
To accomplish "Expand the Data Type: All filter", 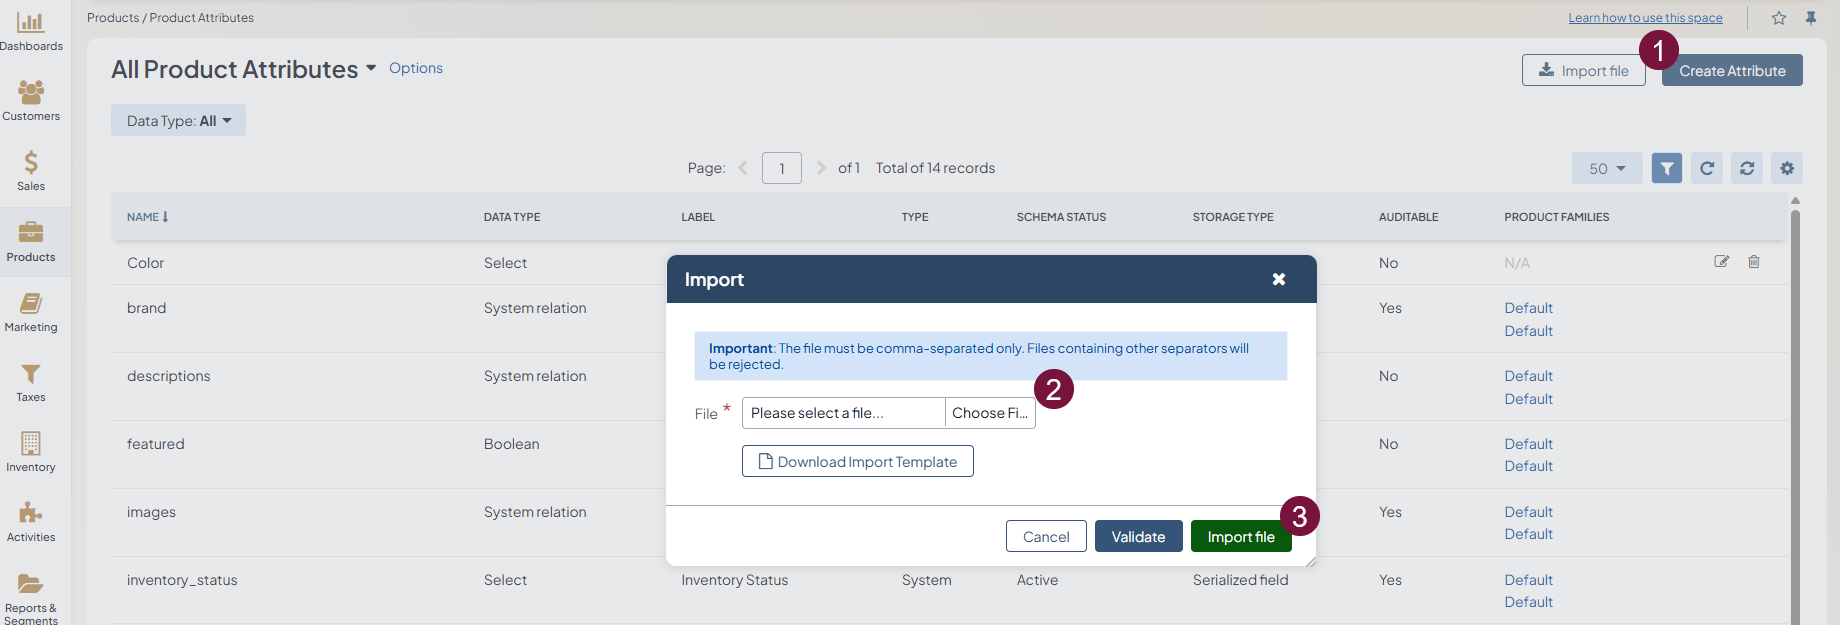I will pyautogui.click(x=178, y=121).
